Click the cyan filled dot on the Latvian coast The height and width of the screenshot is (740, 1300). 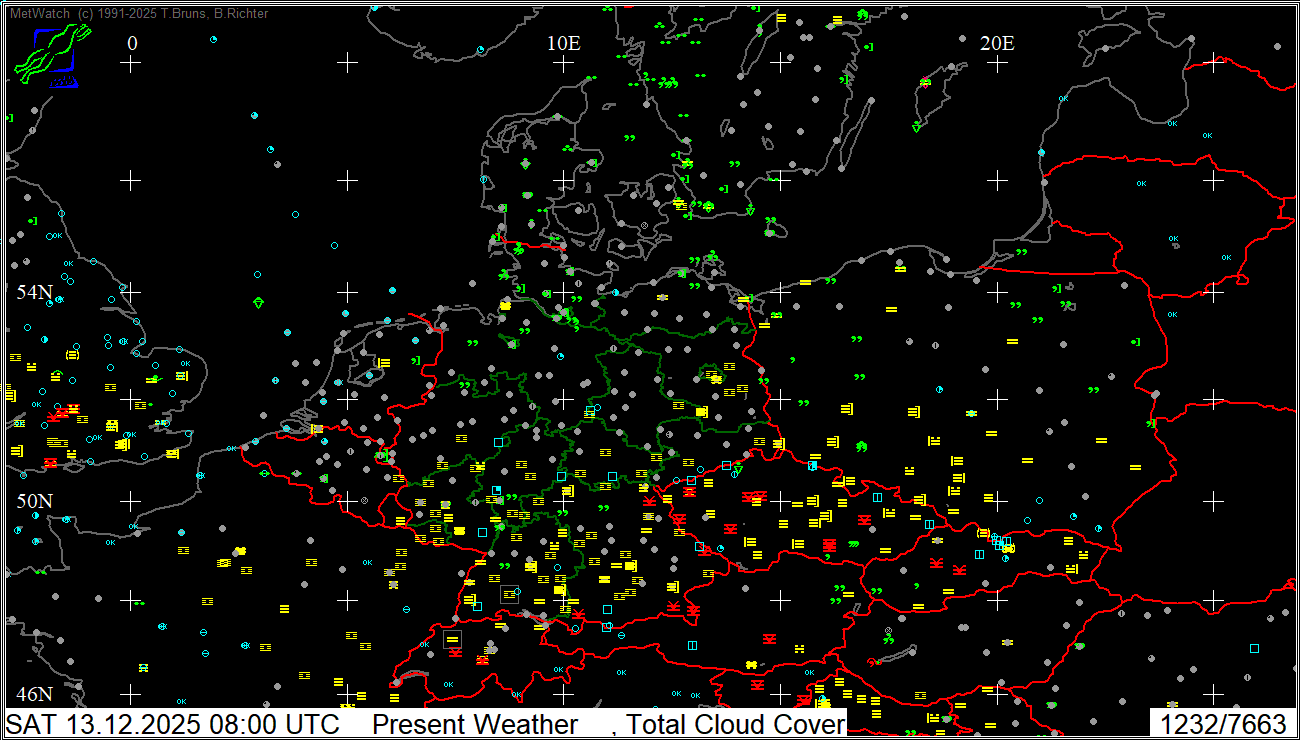pyautogui.click(x=1041, y=152)
